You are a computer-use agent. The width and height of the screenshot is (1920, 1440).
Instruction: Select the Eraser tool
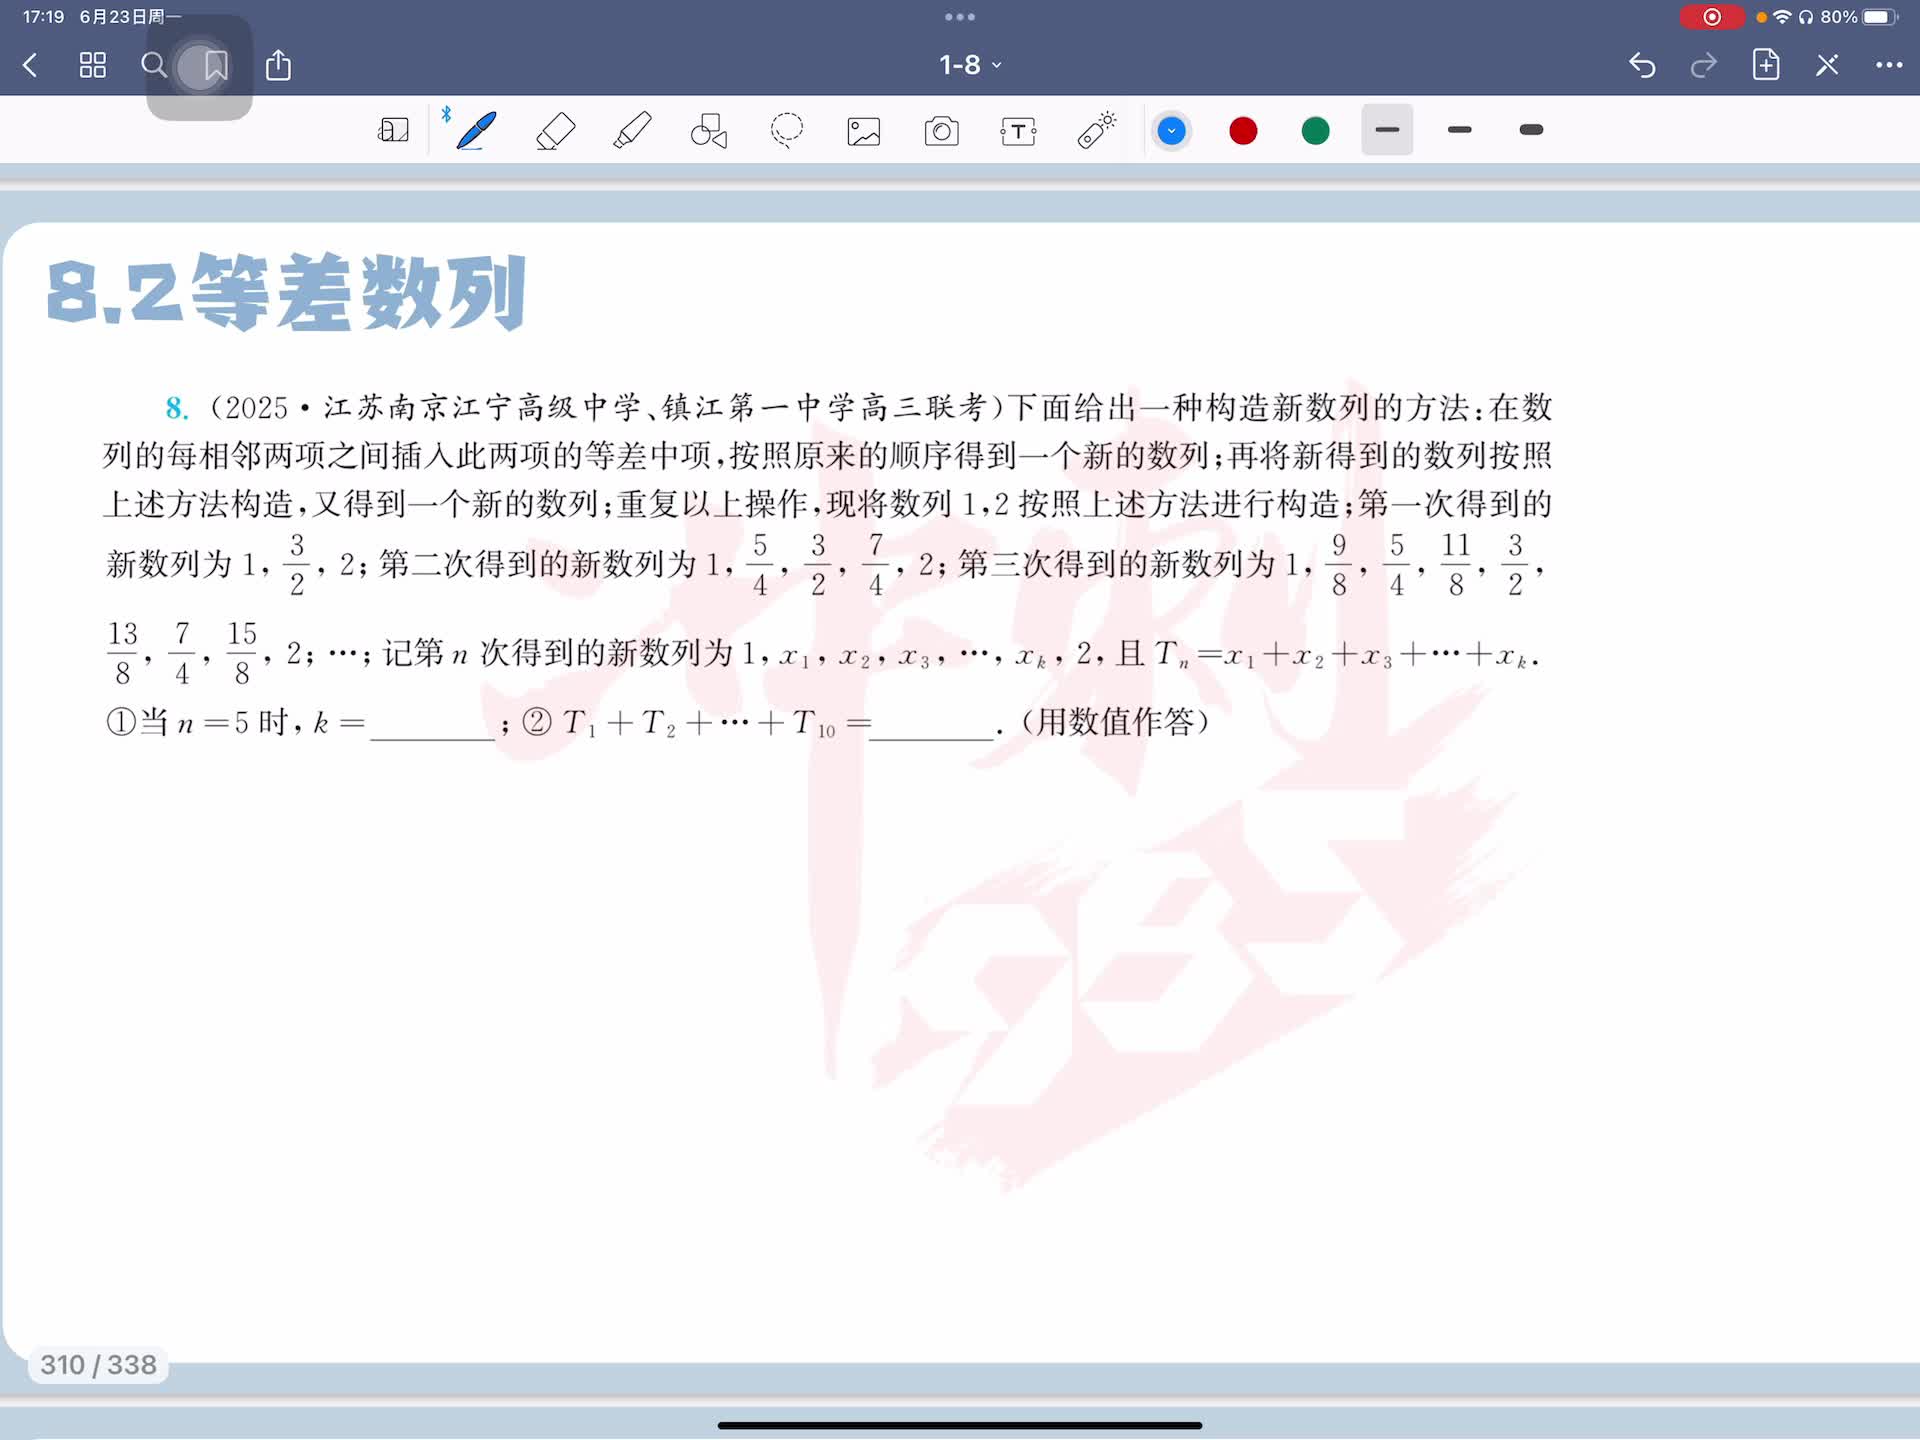555,131
